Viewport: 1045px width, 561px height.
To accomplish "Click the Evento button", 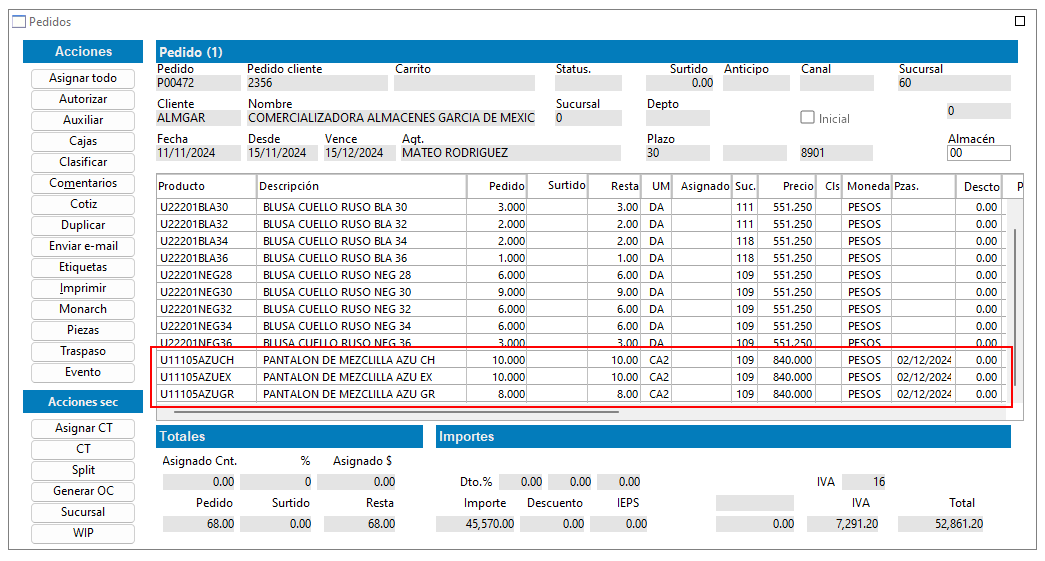I will [x=83, y=372].
